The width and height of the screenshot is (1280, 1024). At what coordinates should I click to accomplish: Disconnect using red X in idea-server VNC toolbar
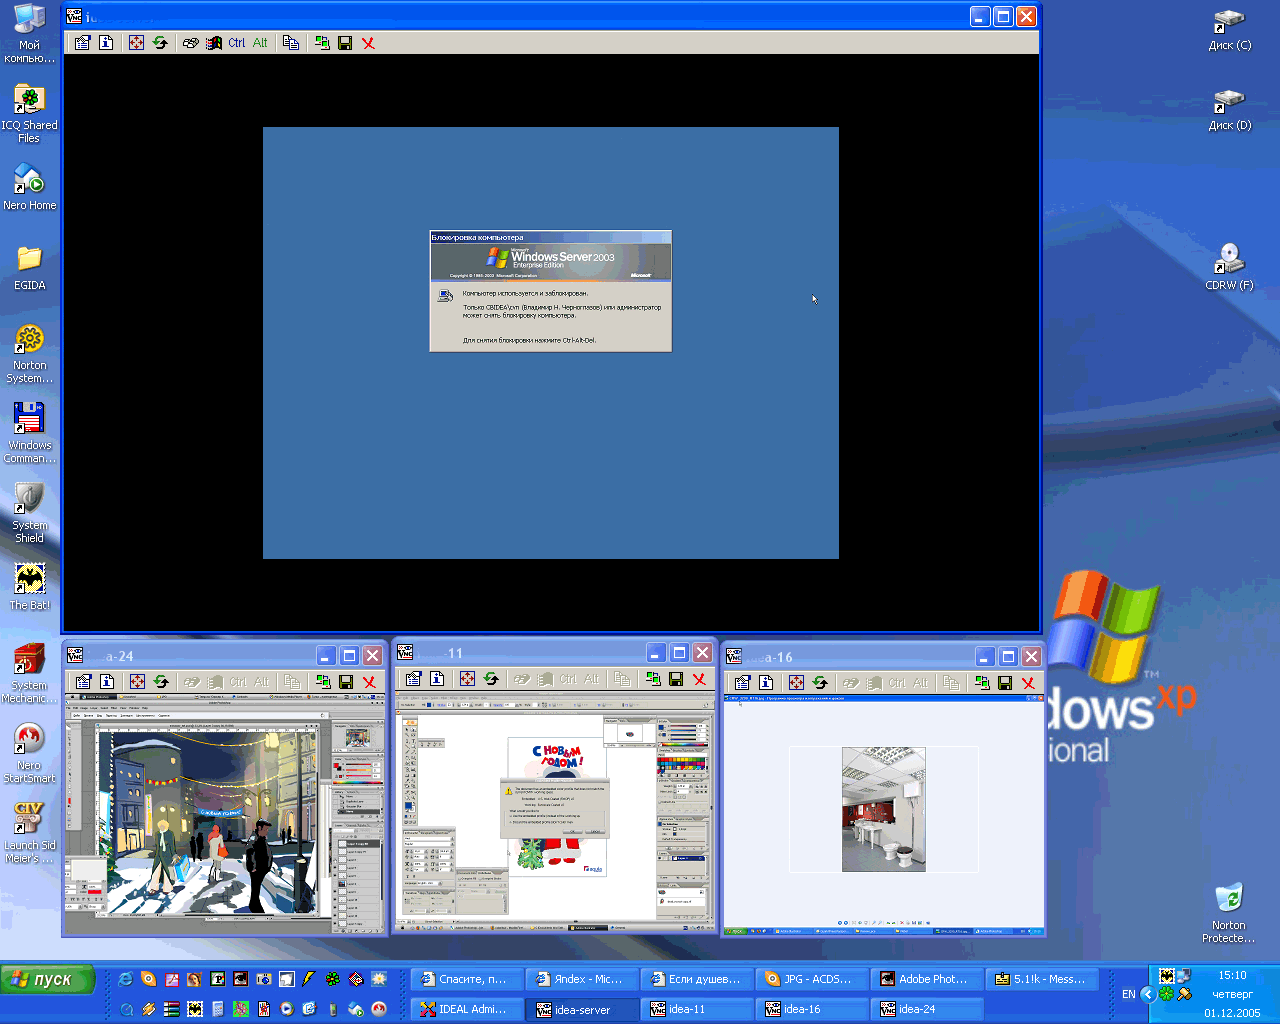coord(368,43)
